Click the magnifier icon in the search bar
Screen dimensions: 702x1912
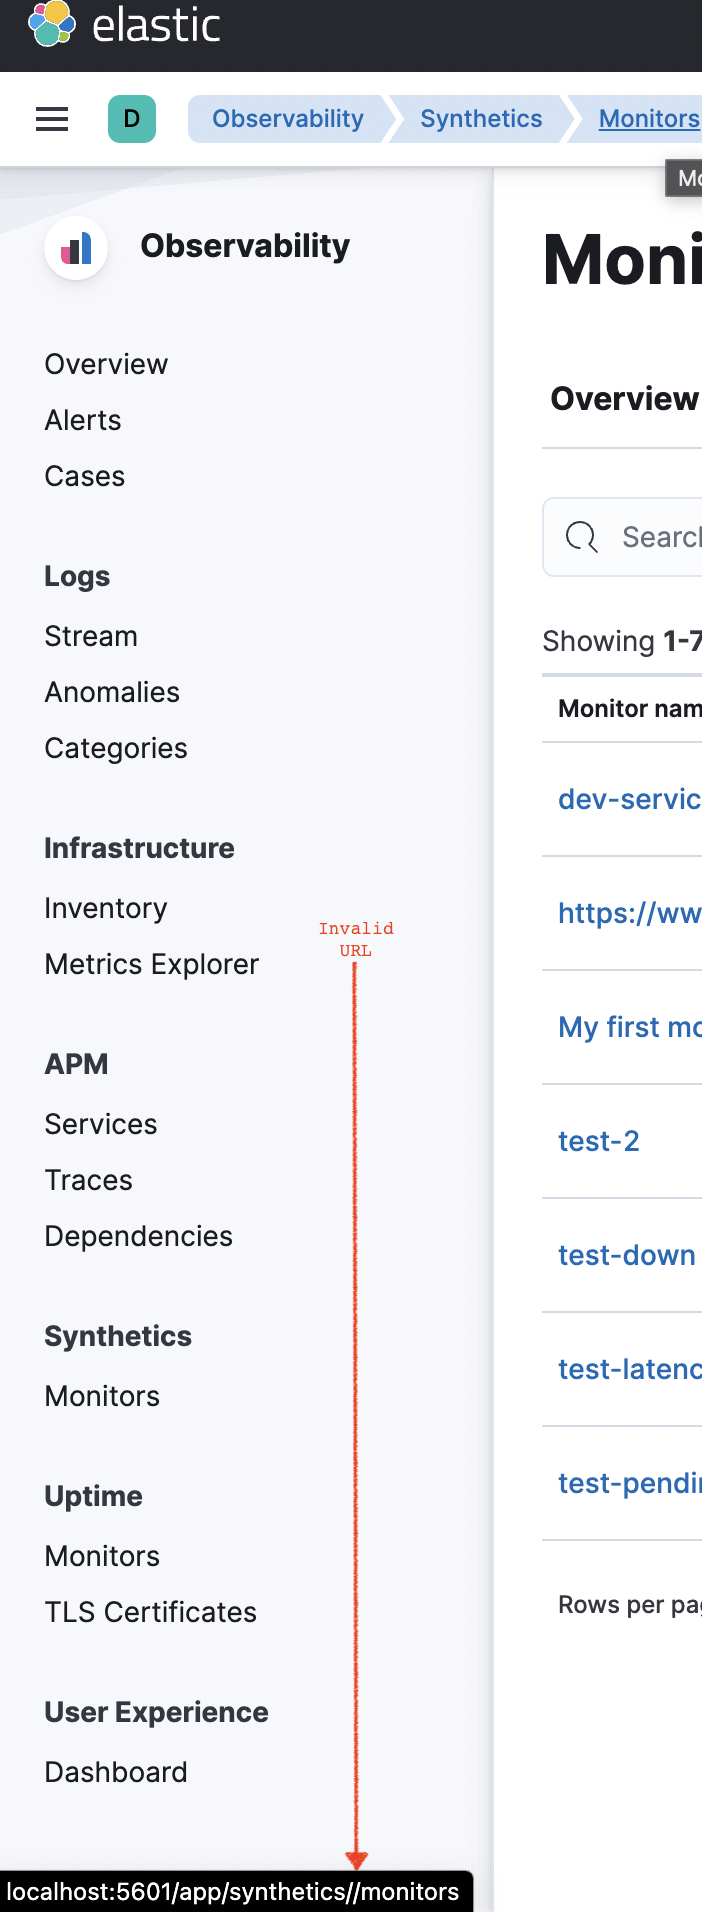[x=580, y=537]
